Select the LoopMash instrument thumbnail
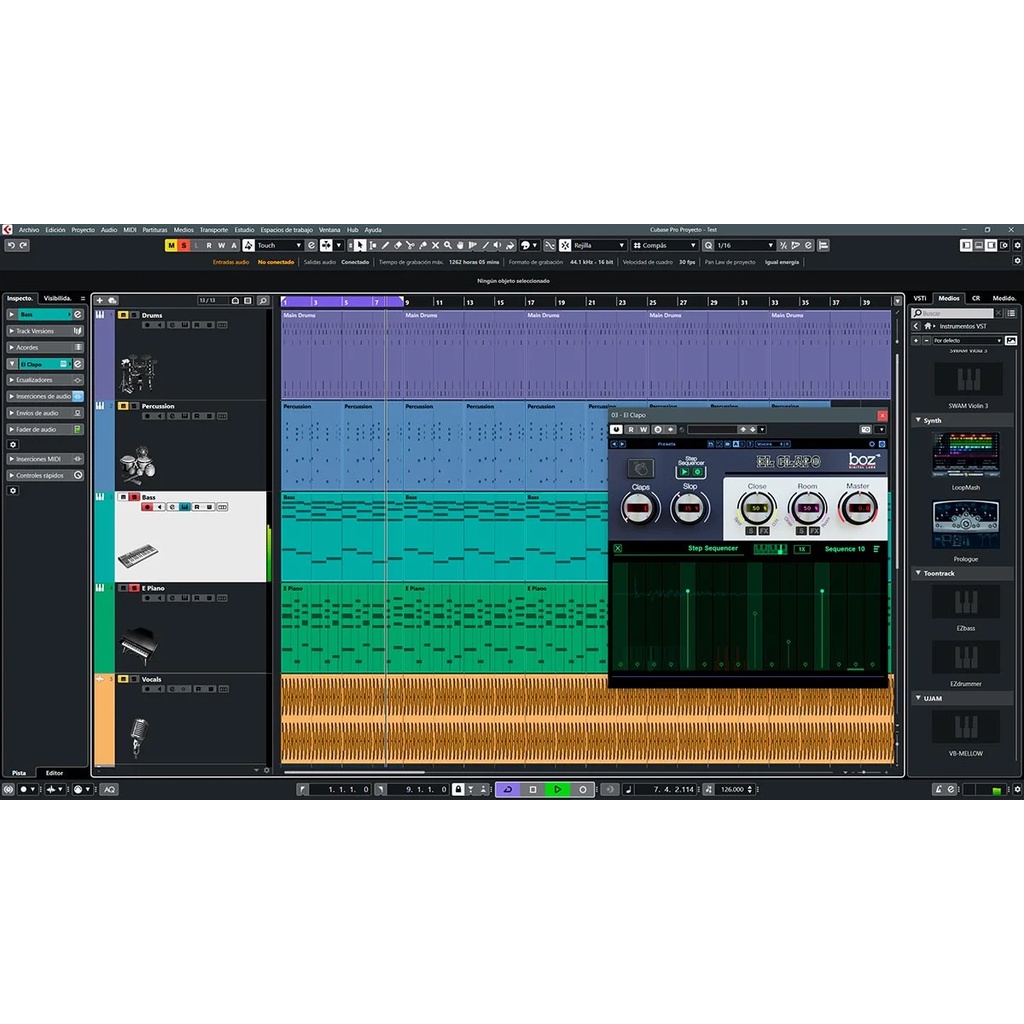This screenshot has height=1024, width=1024. (965, 456)
